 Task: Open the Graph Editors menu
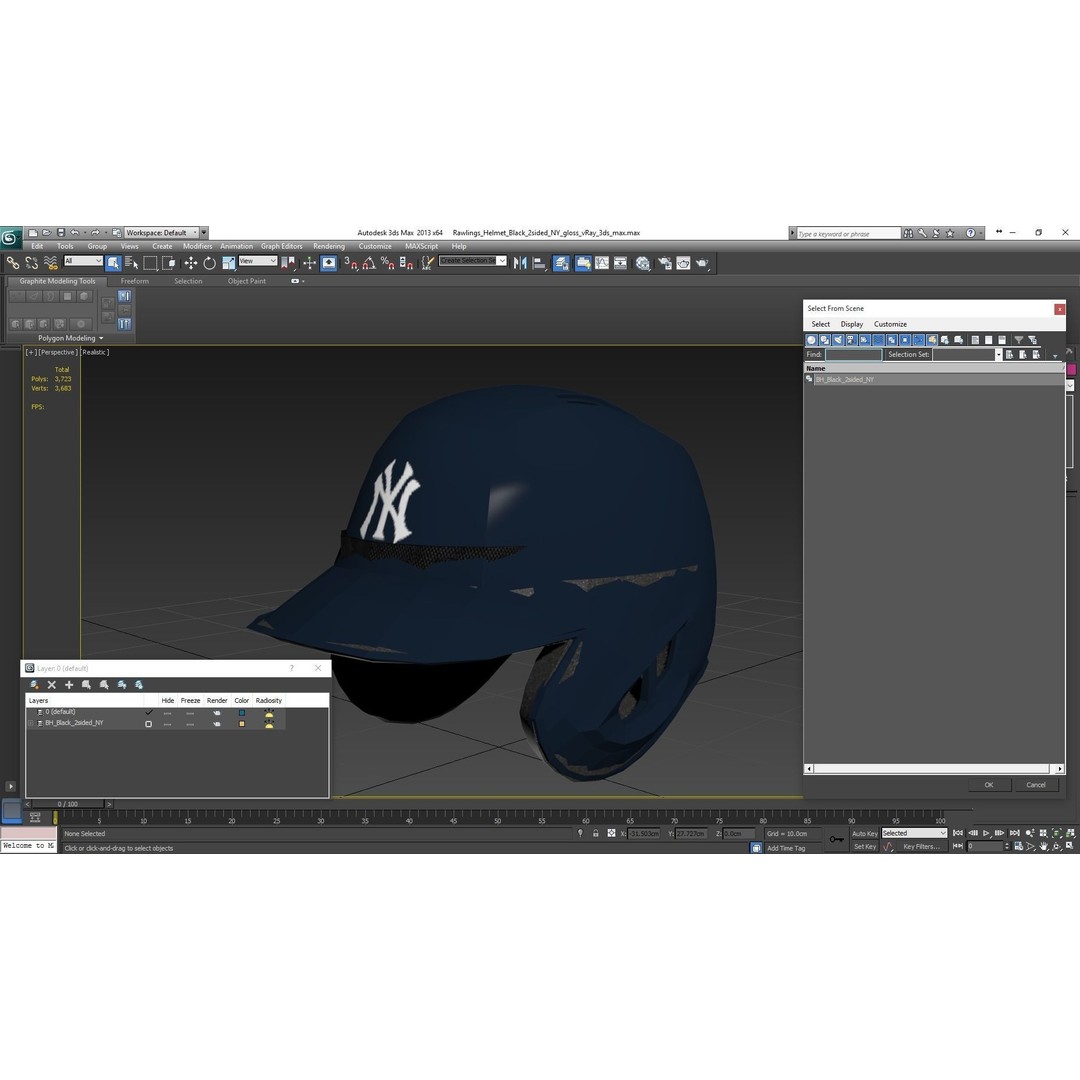(281, 247)
